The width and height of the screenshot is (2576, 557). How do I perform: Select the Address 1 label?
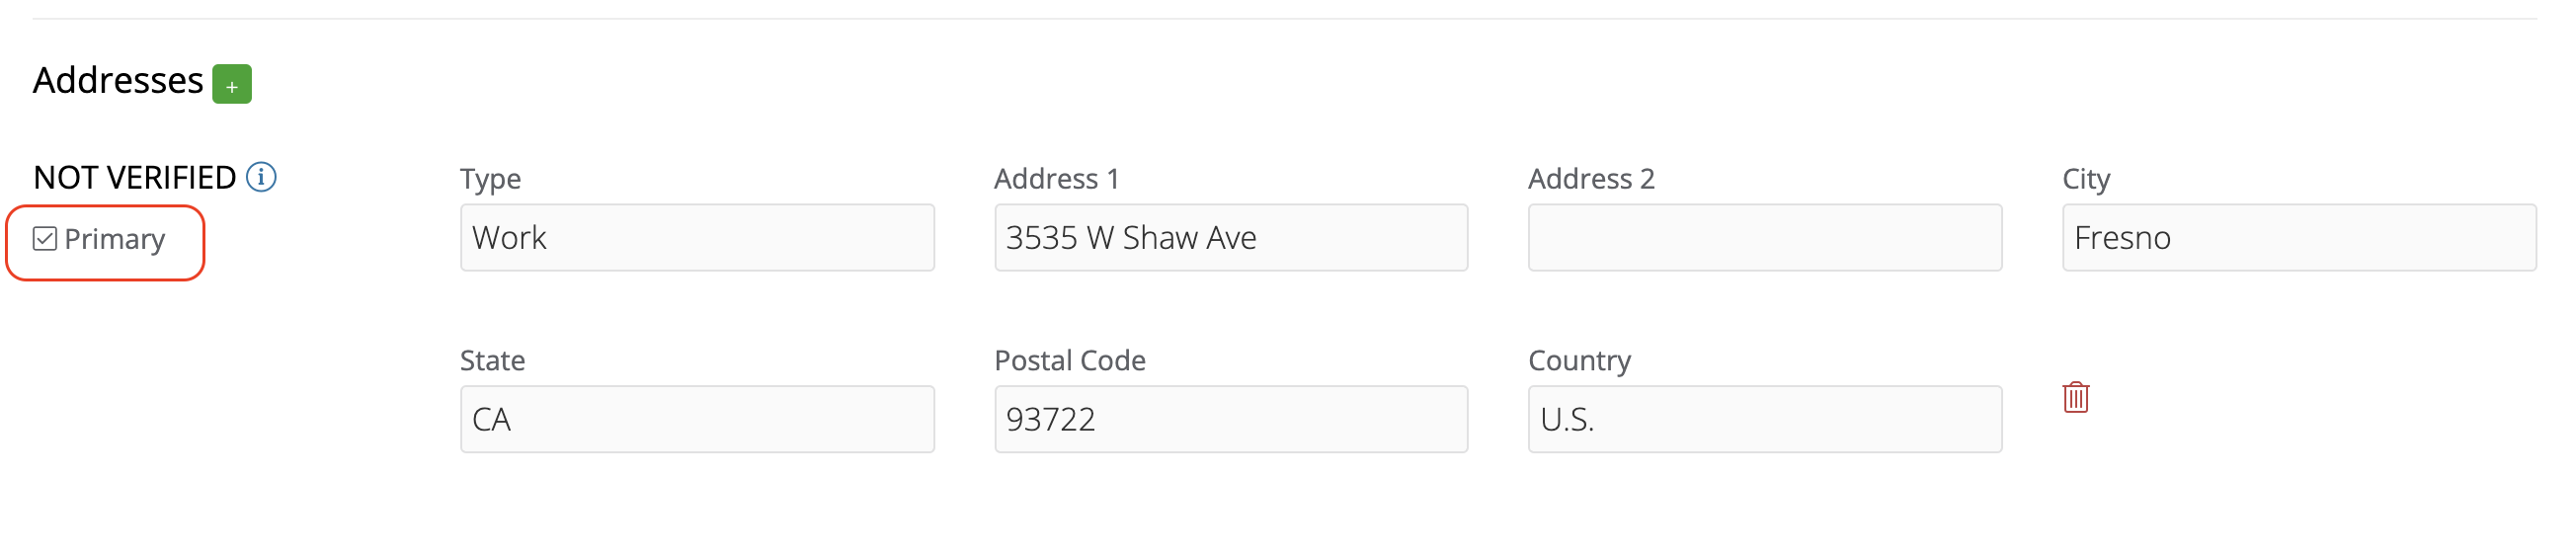[1057, 179]
